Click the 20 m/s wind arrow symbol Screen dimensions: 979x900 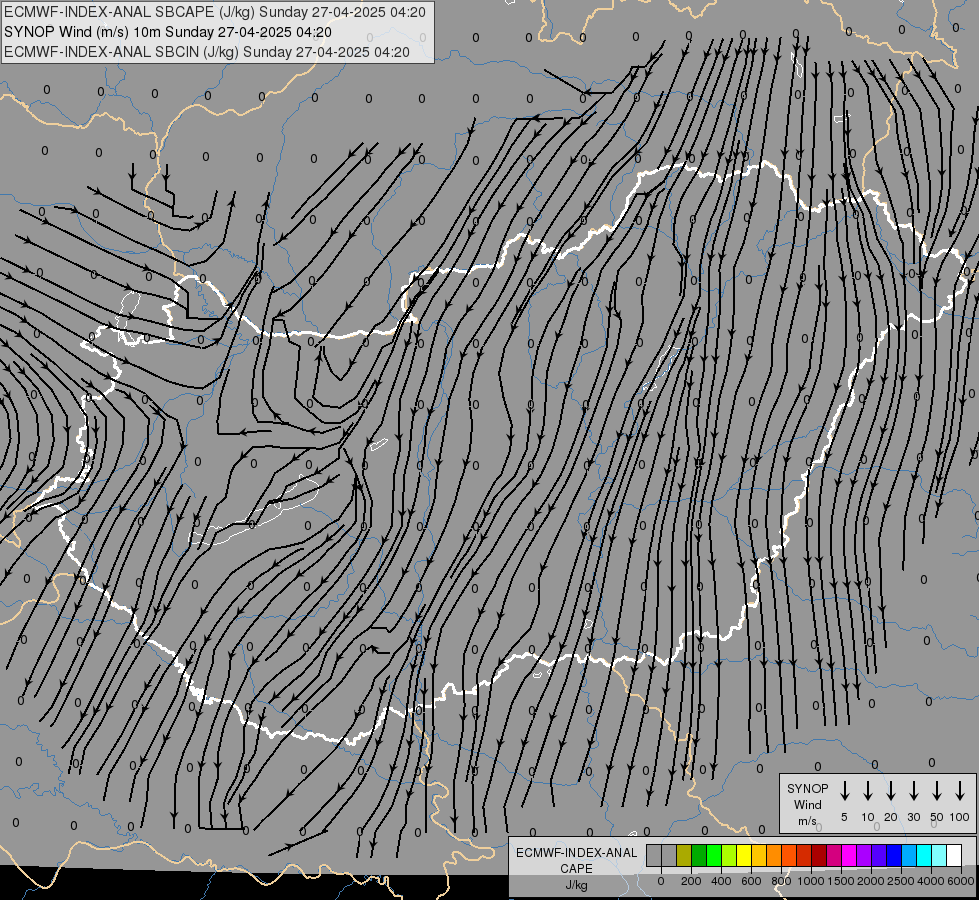click(x=891, y=791)
